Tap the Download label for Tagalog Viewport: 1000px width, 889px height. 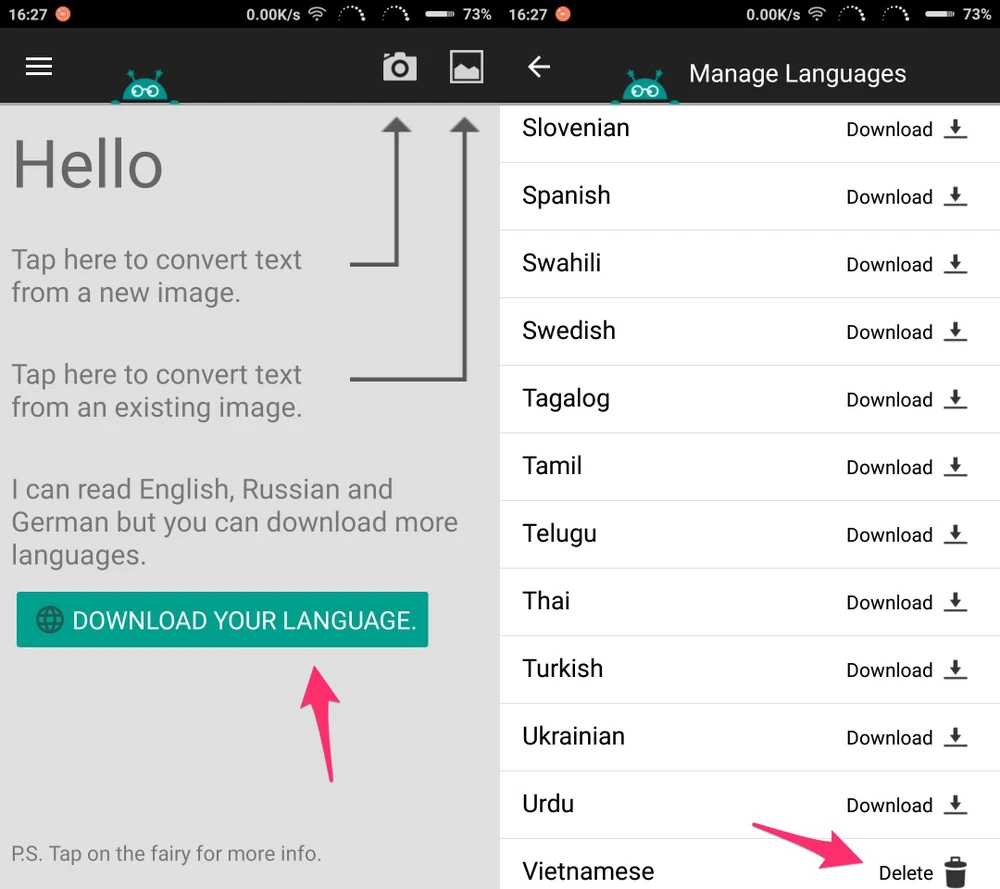click(889, 400)
